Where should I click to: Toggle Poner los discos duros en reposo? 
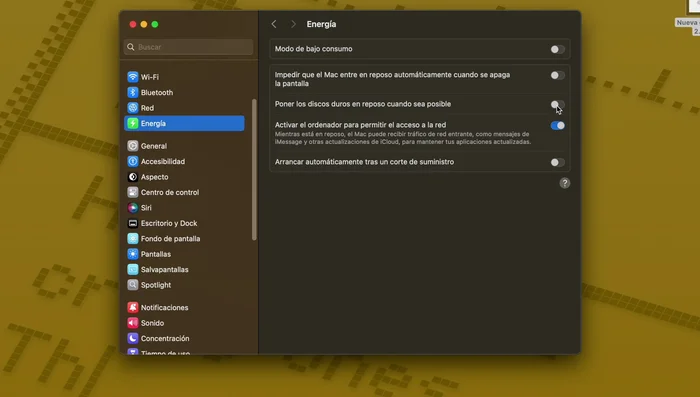[x=557, y=104]
